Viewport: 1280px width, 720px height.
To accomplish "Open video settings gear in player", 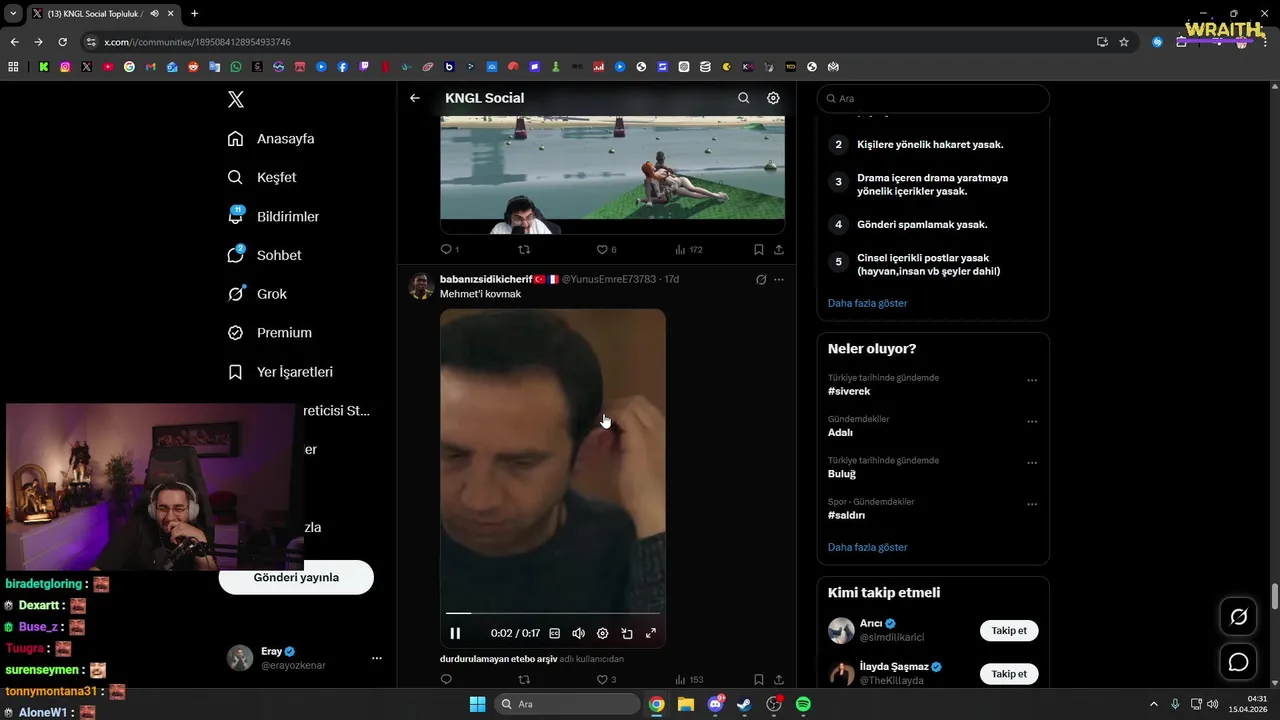I will (x=602, y=633).
